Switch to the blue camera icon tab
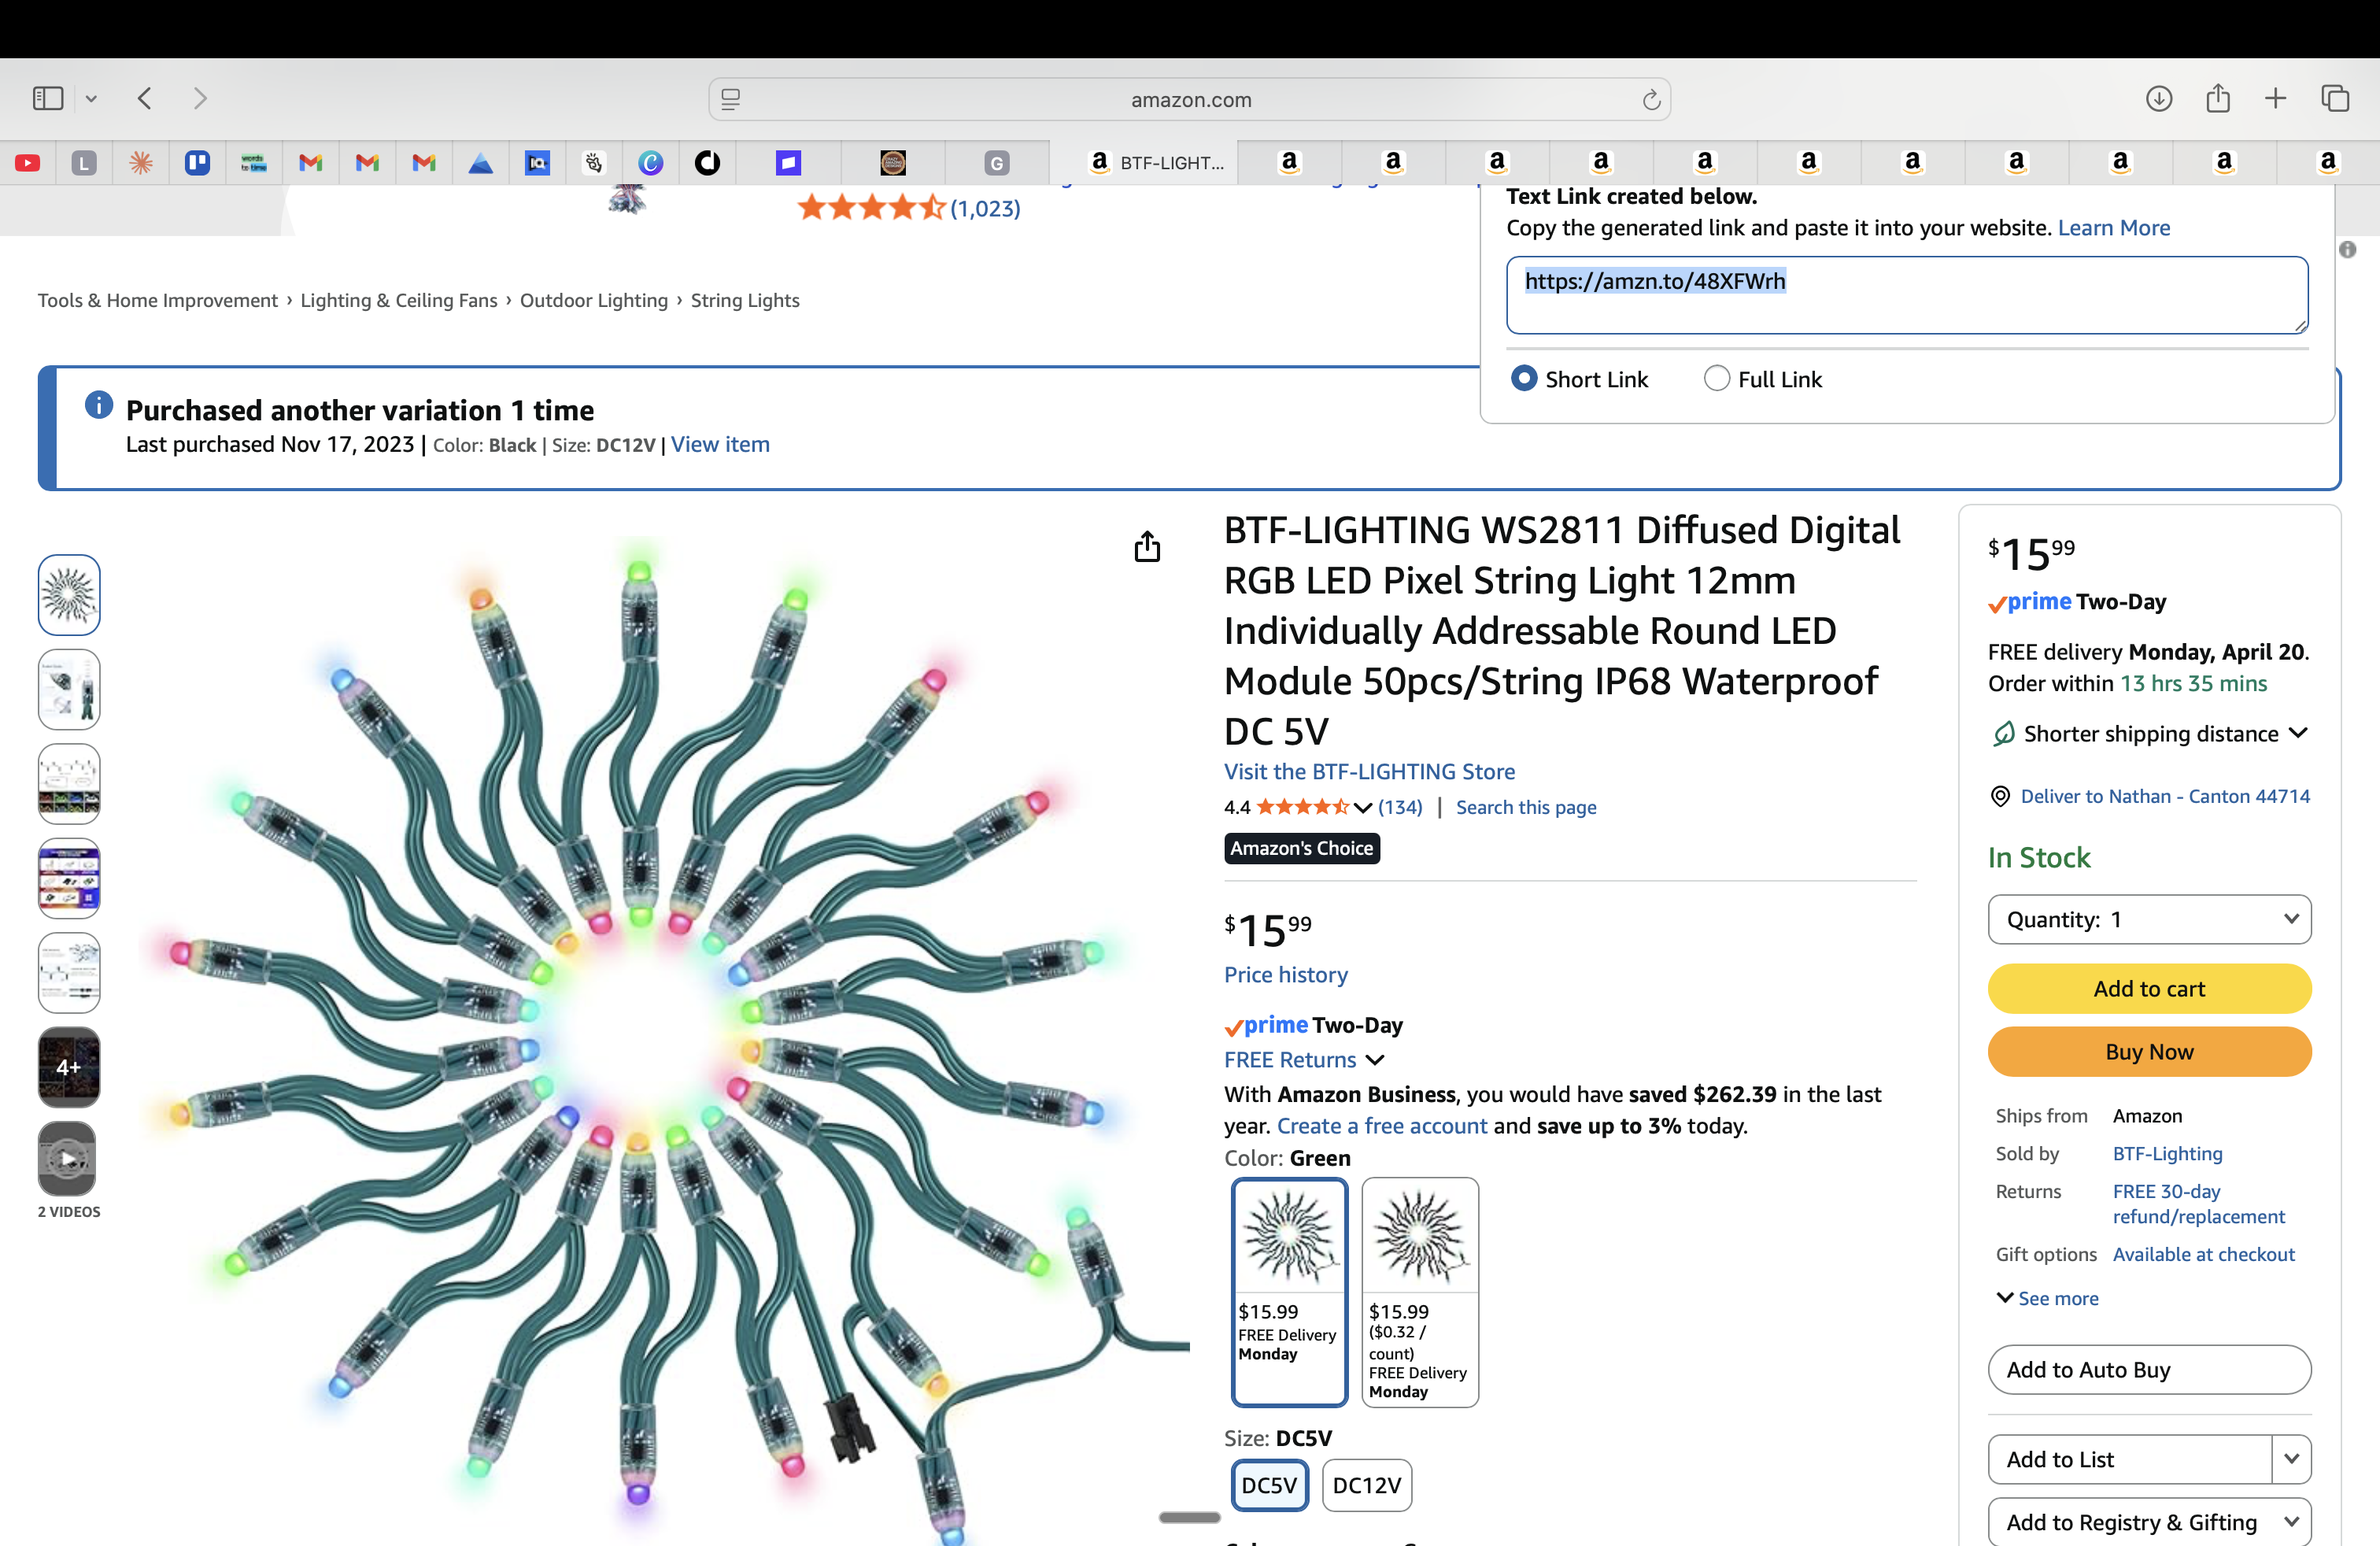 pos(538,162)
